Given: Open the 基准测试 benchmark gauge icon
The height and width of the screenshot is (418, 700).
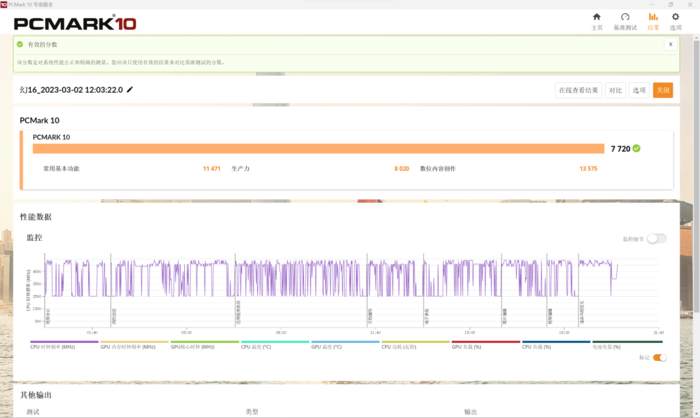Looking at the screenshot, I should tap(625, 17).
